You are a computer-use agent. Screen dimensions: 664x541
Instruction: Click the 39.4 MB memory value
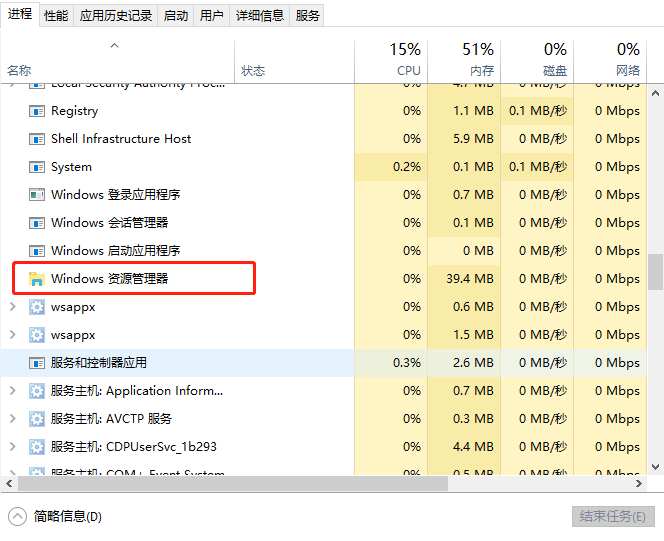[470, 279]
